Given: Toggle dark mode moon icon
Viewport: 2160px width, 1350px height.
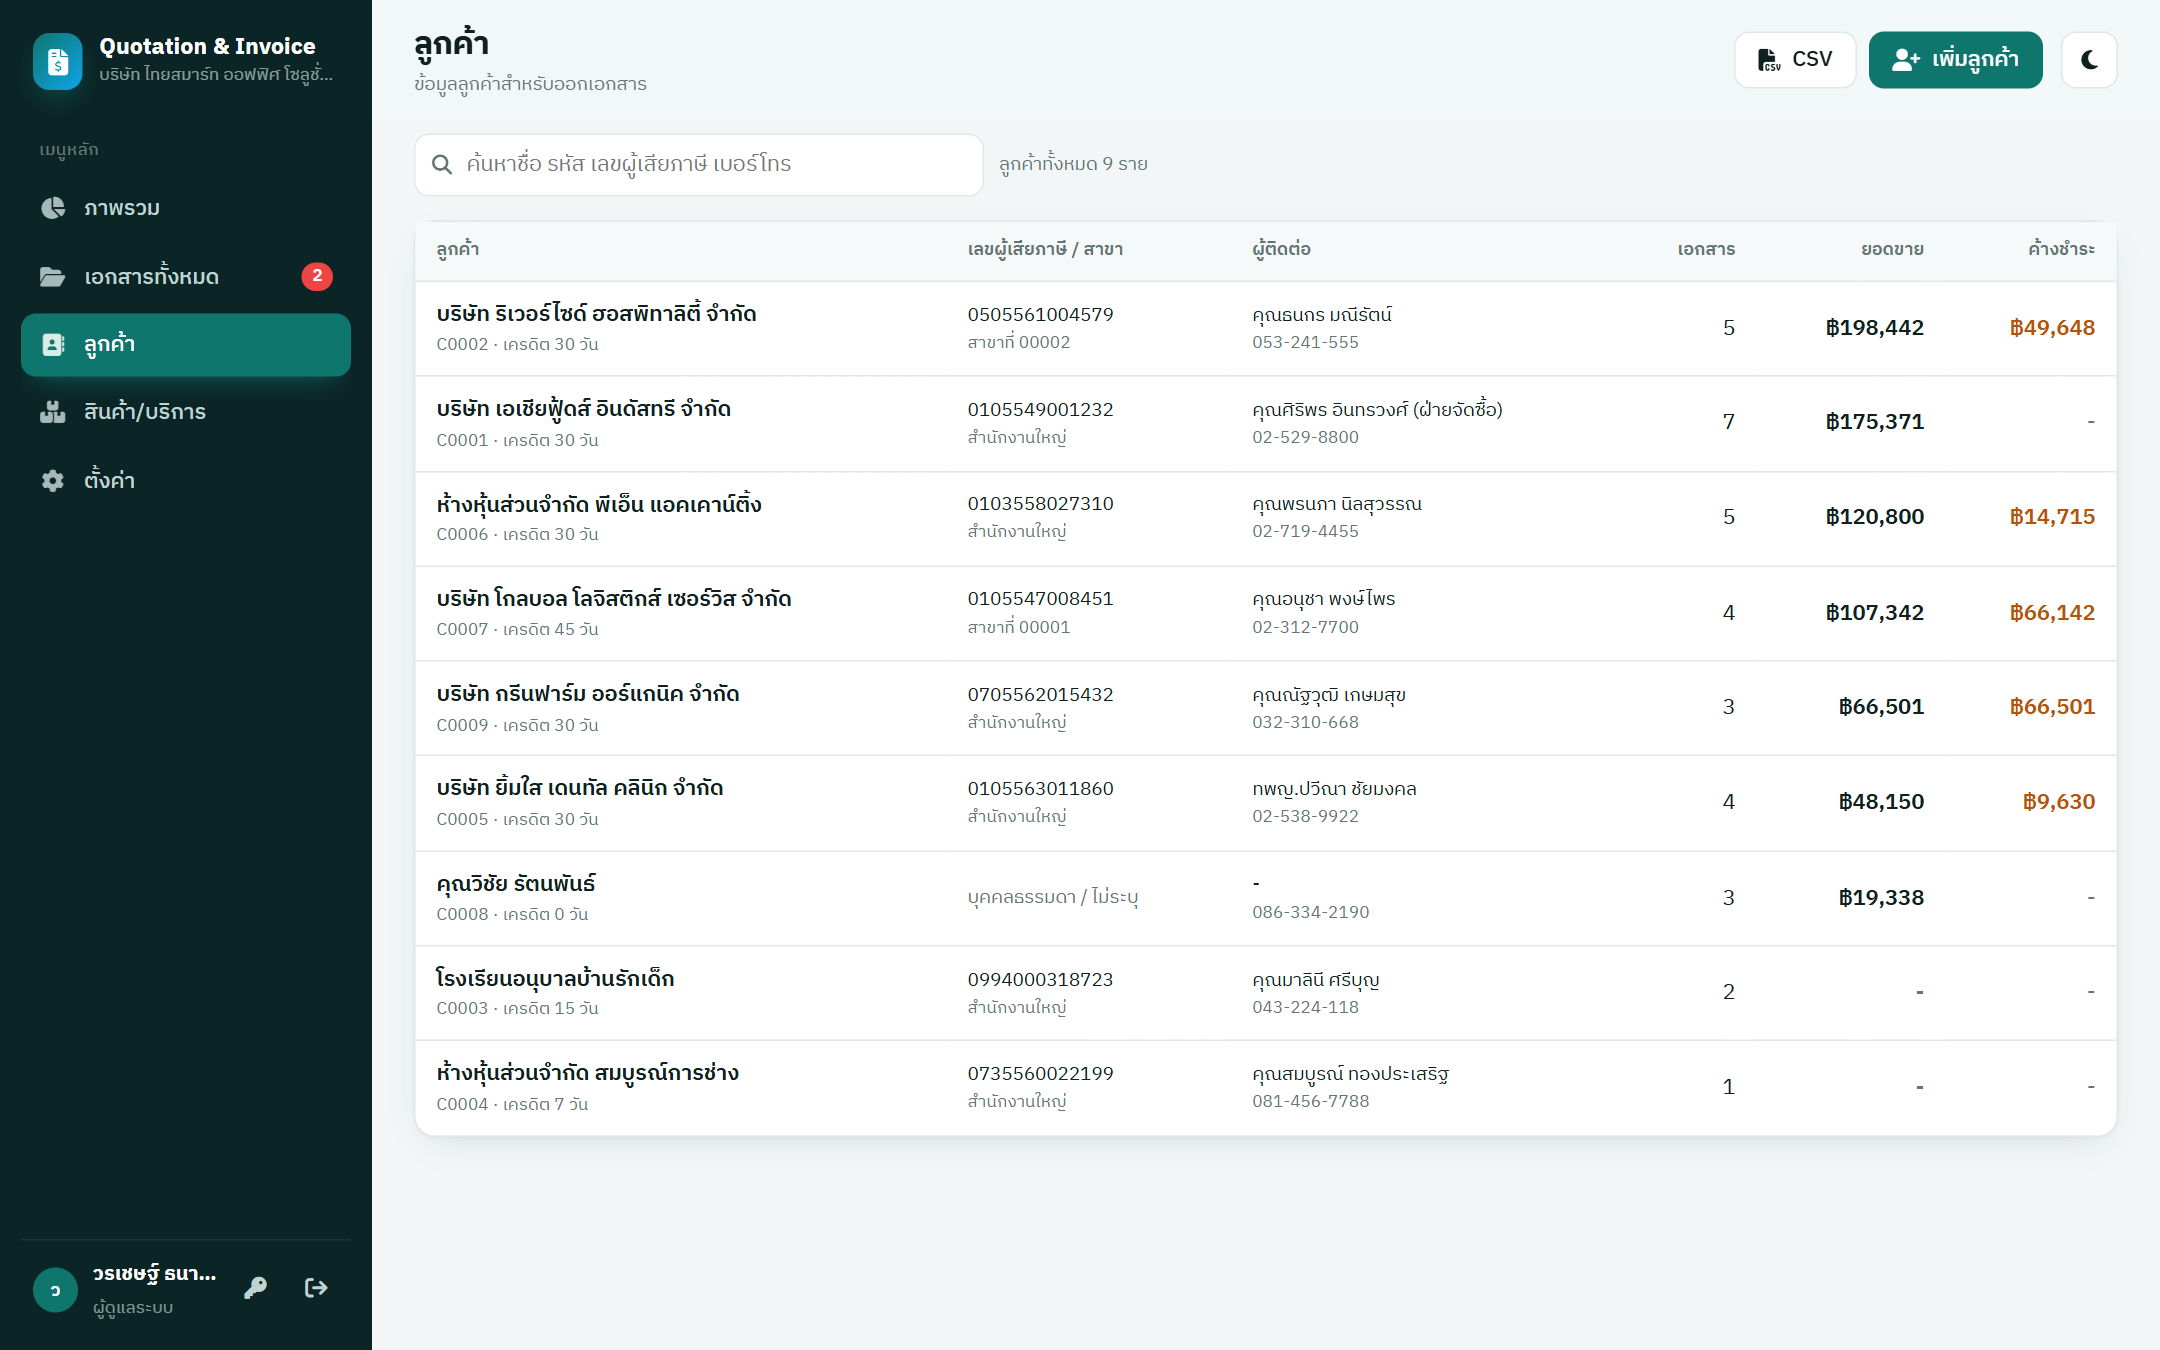Looking at the screenshot, I should (x=2089, y=60).
